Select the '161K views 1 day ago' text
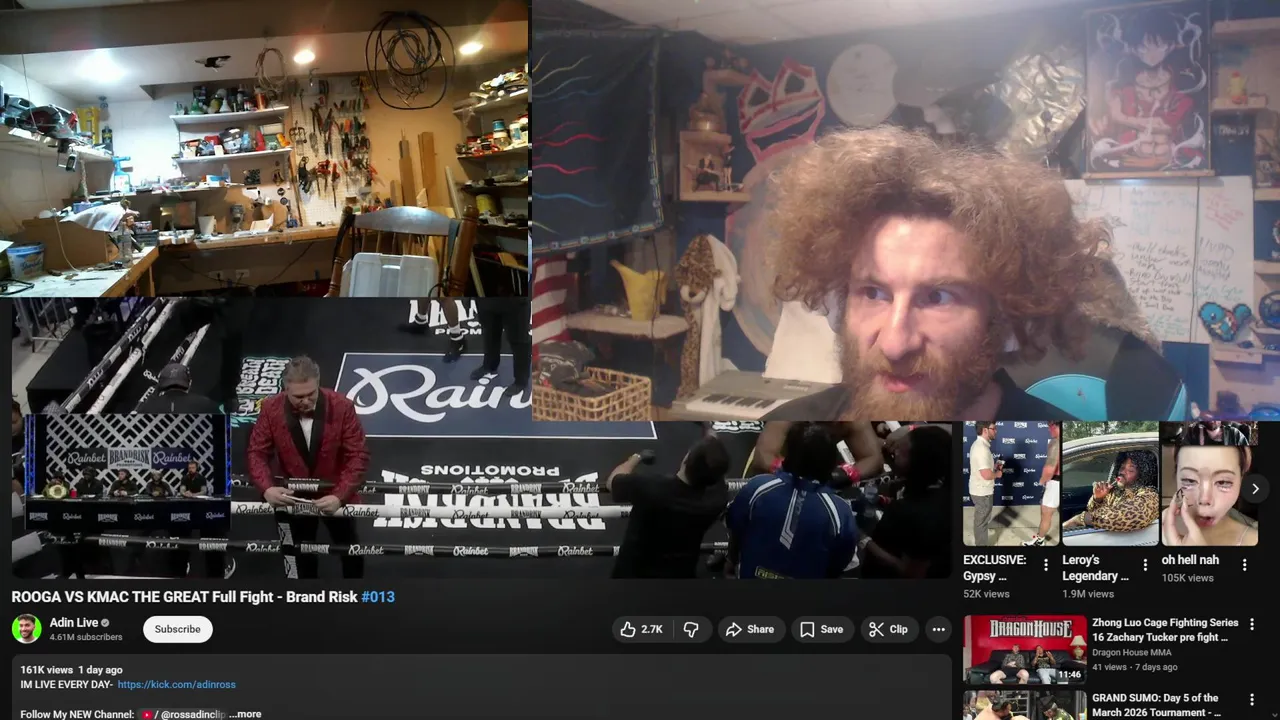Screen dimensions: 1280x720 [x=71, y=670]
